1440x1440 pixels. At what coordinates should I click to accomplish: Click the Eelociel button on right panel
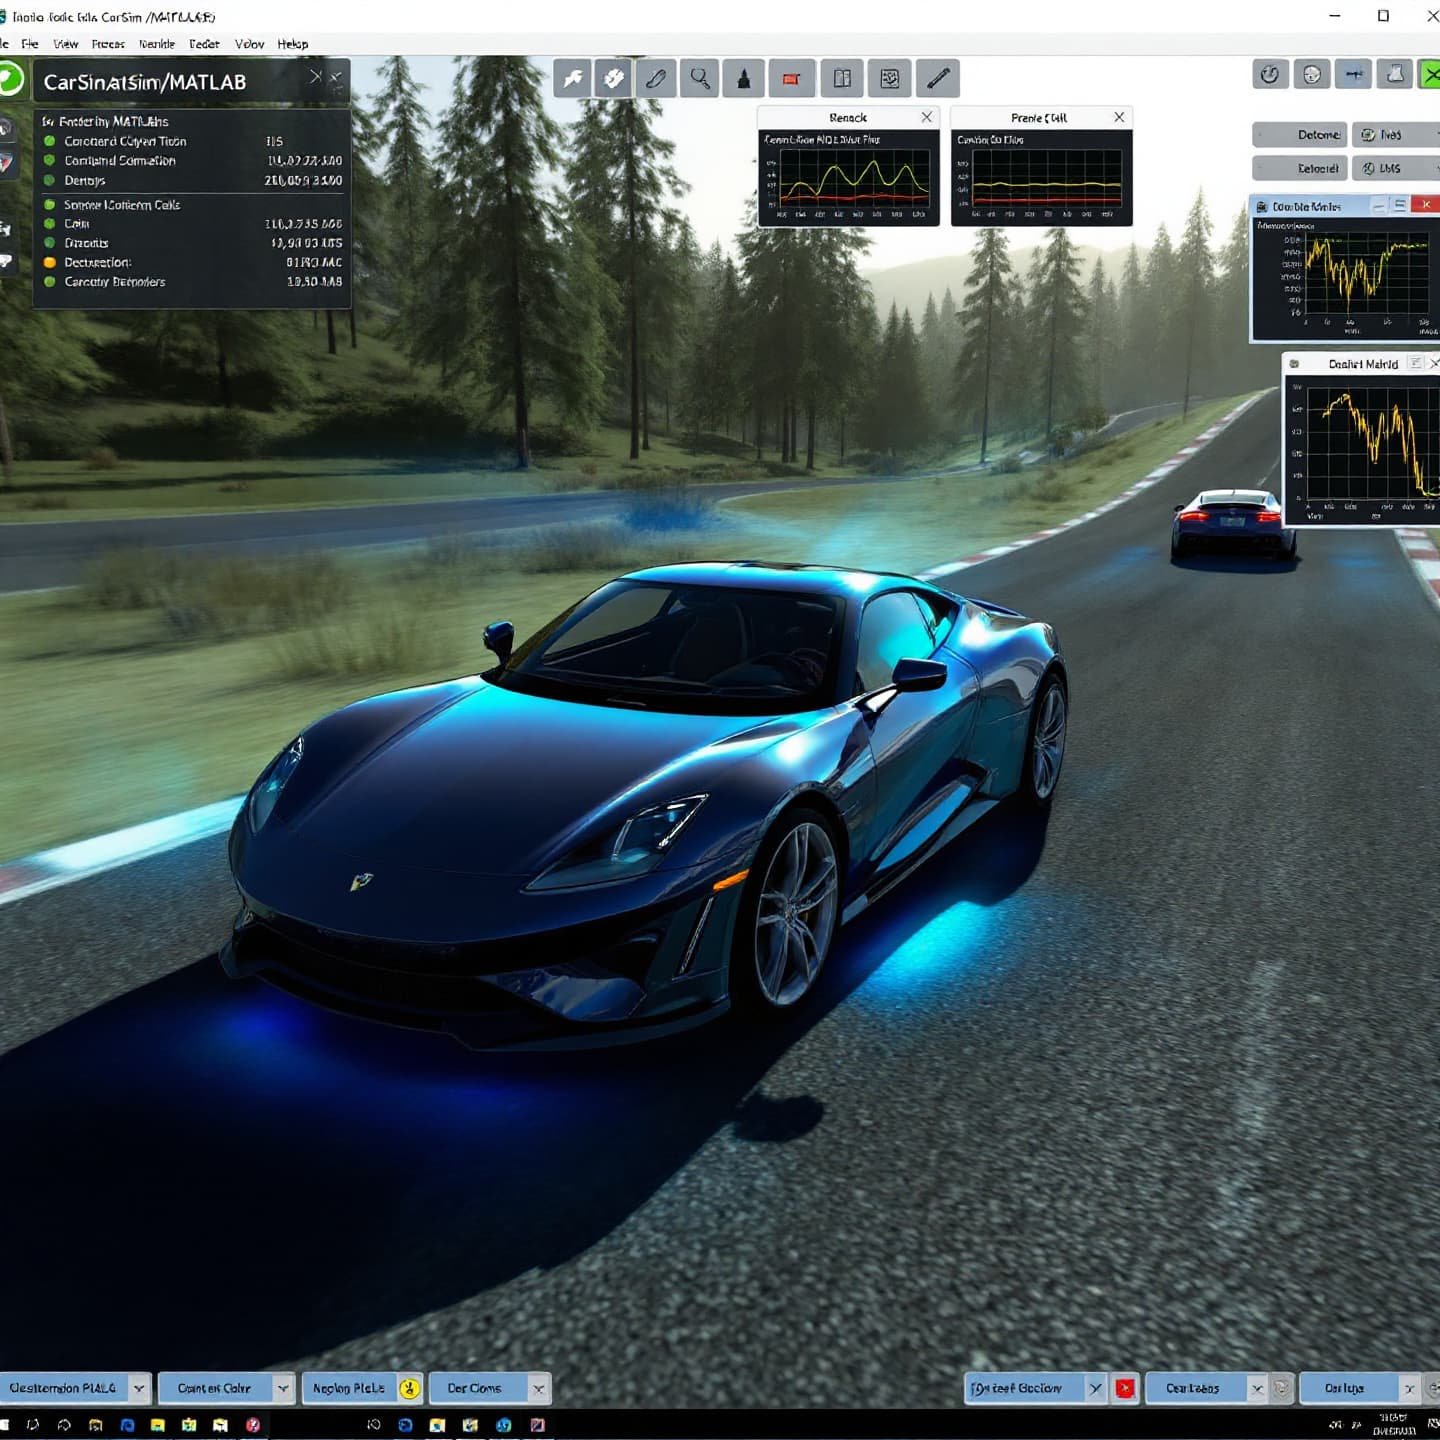click(1300, 168)
